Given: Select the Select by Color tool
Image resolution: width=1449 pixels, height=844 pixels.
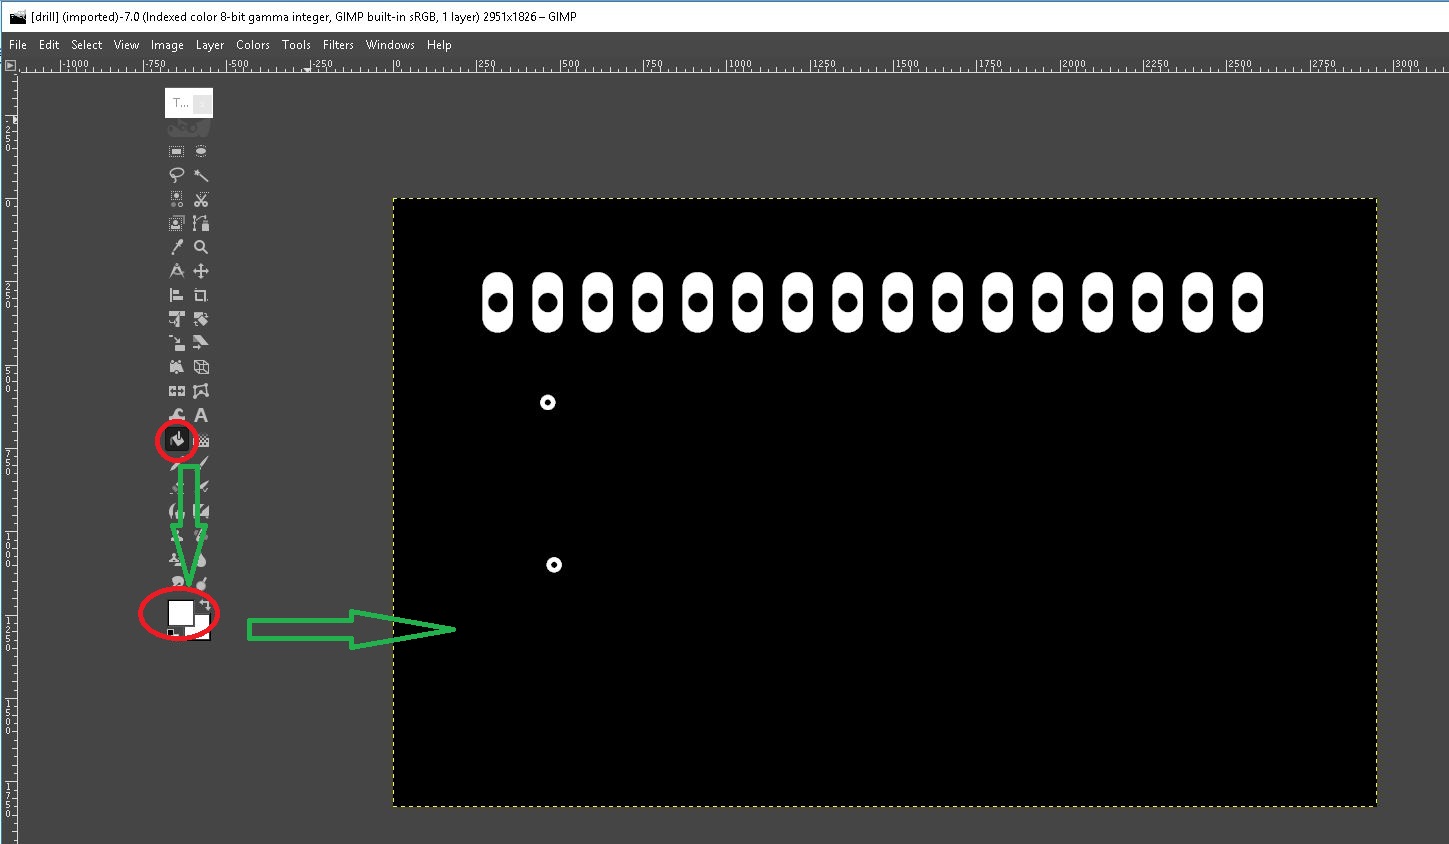Looking at the screenshot, I should pos(176,199).
